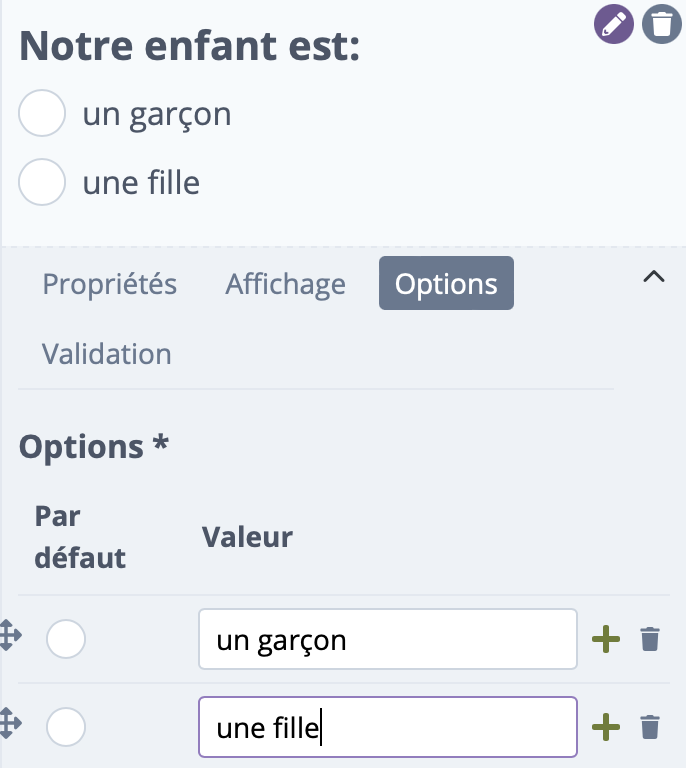Delete the 'un garçon' option row
Viewport: 686px width, 768px height.
coord(650,639)
